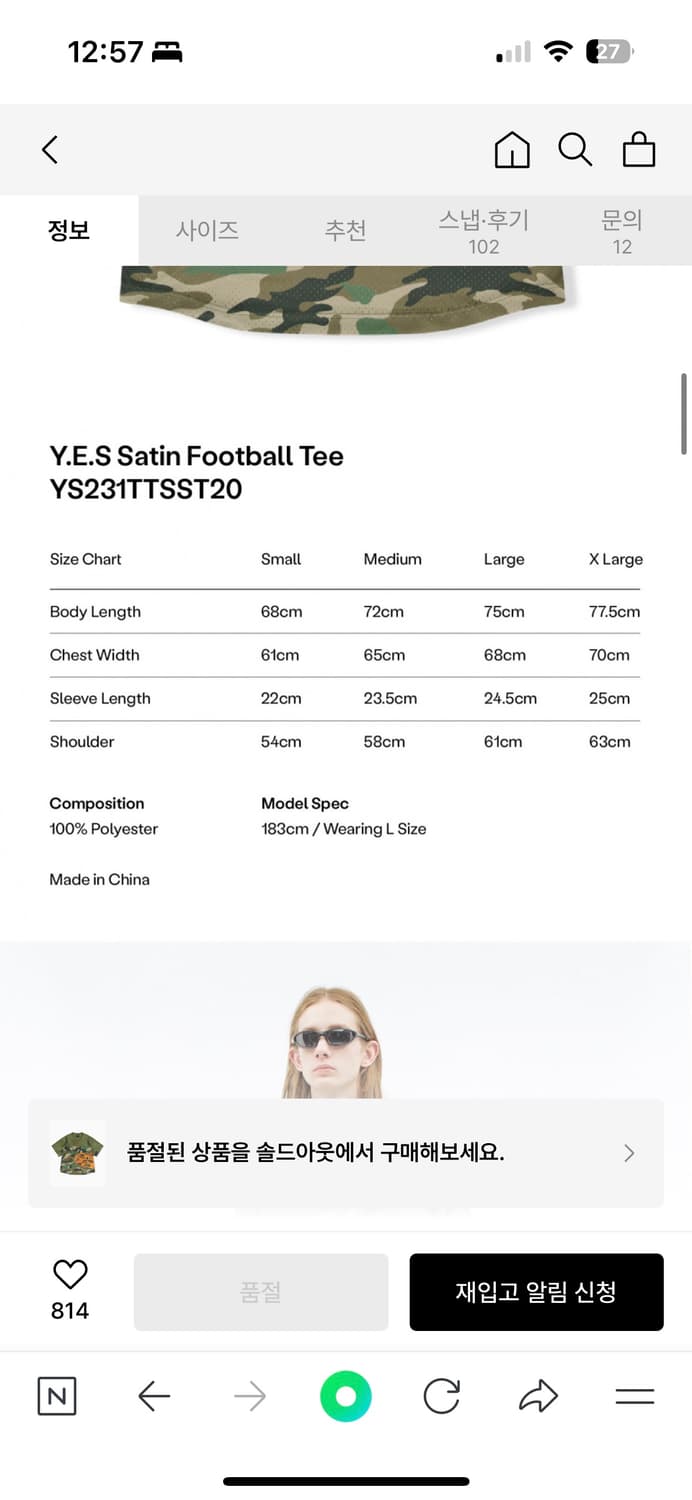Open the 문의 12 tab
The height and width of the screenshot is (1500, 692).
coord(622,231)
